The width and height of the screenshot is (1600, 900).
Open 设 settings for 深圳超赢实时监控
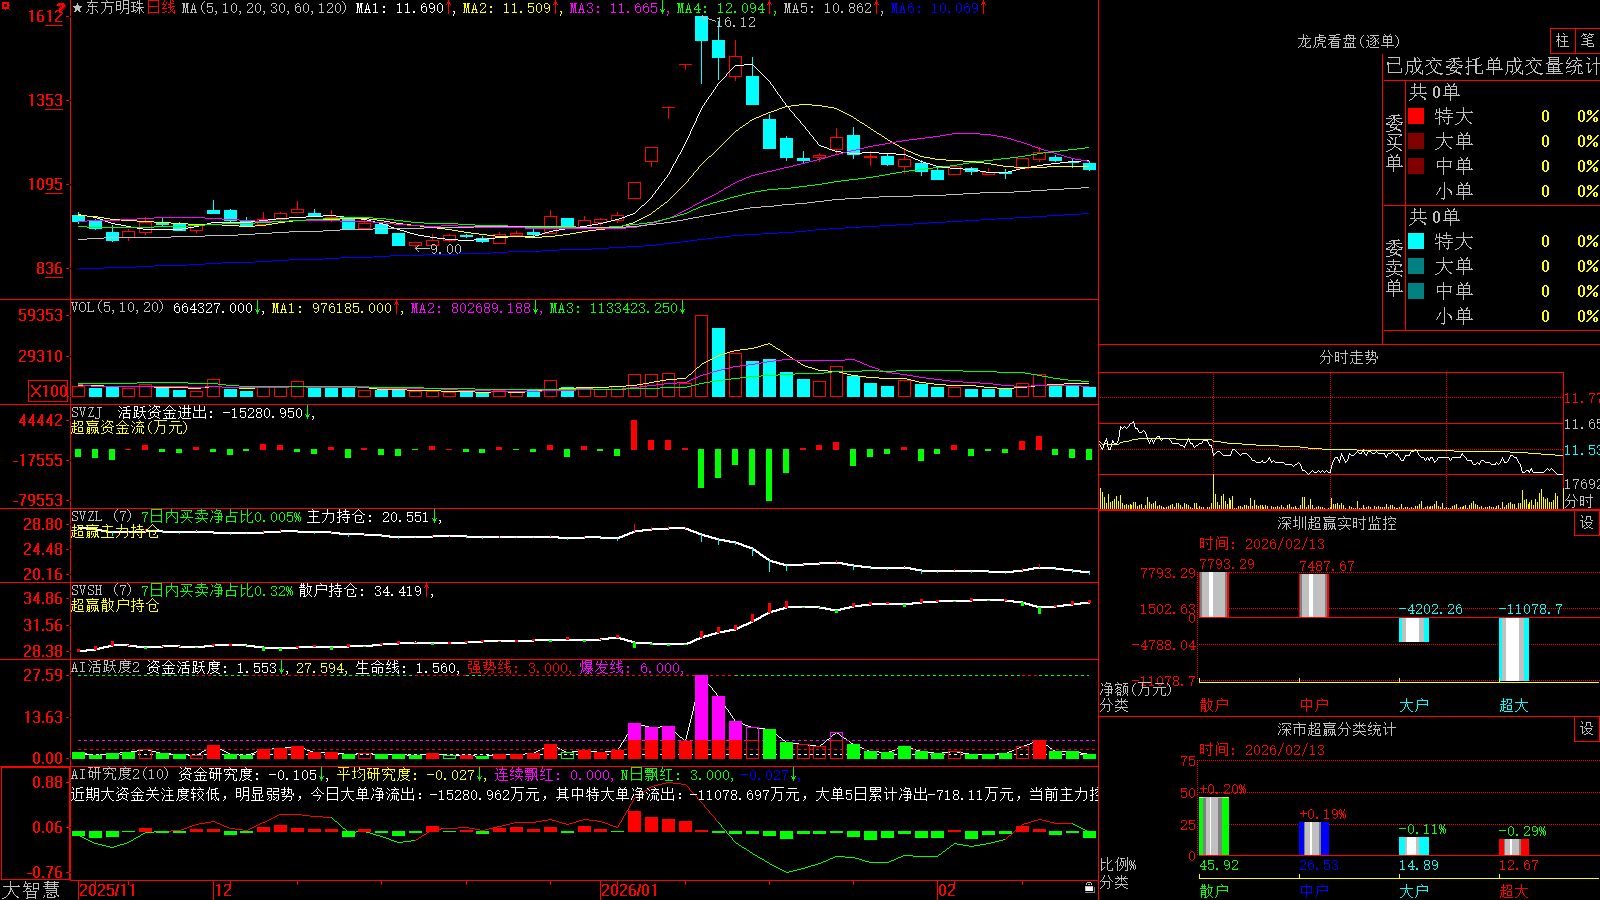[x=1587, y=523]
